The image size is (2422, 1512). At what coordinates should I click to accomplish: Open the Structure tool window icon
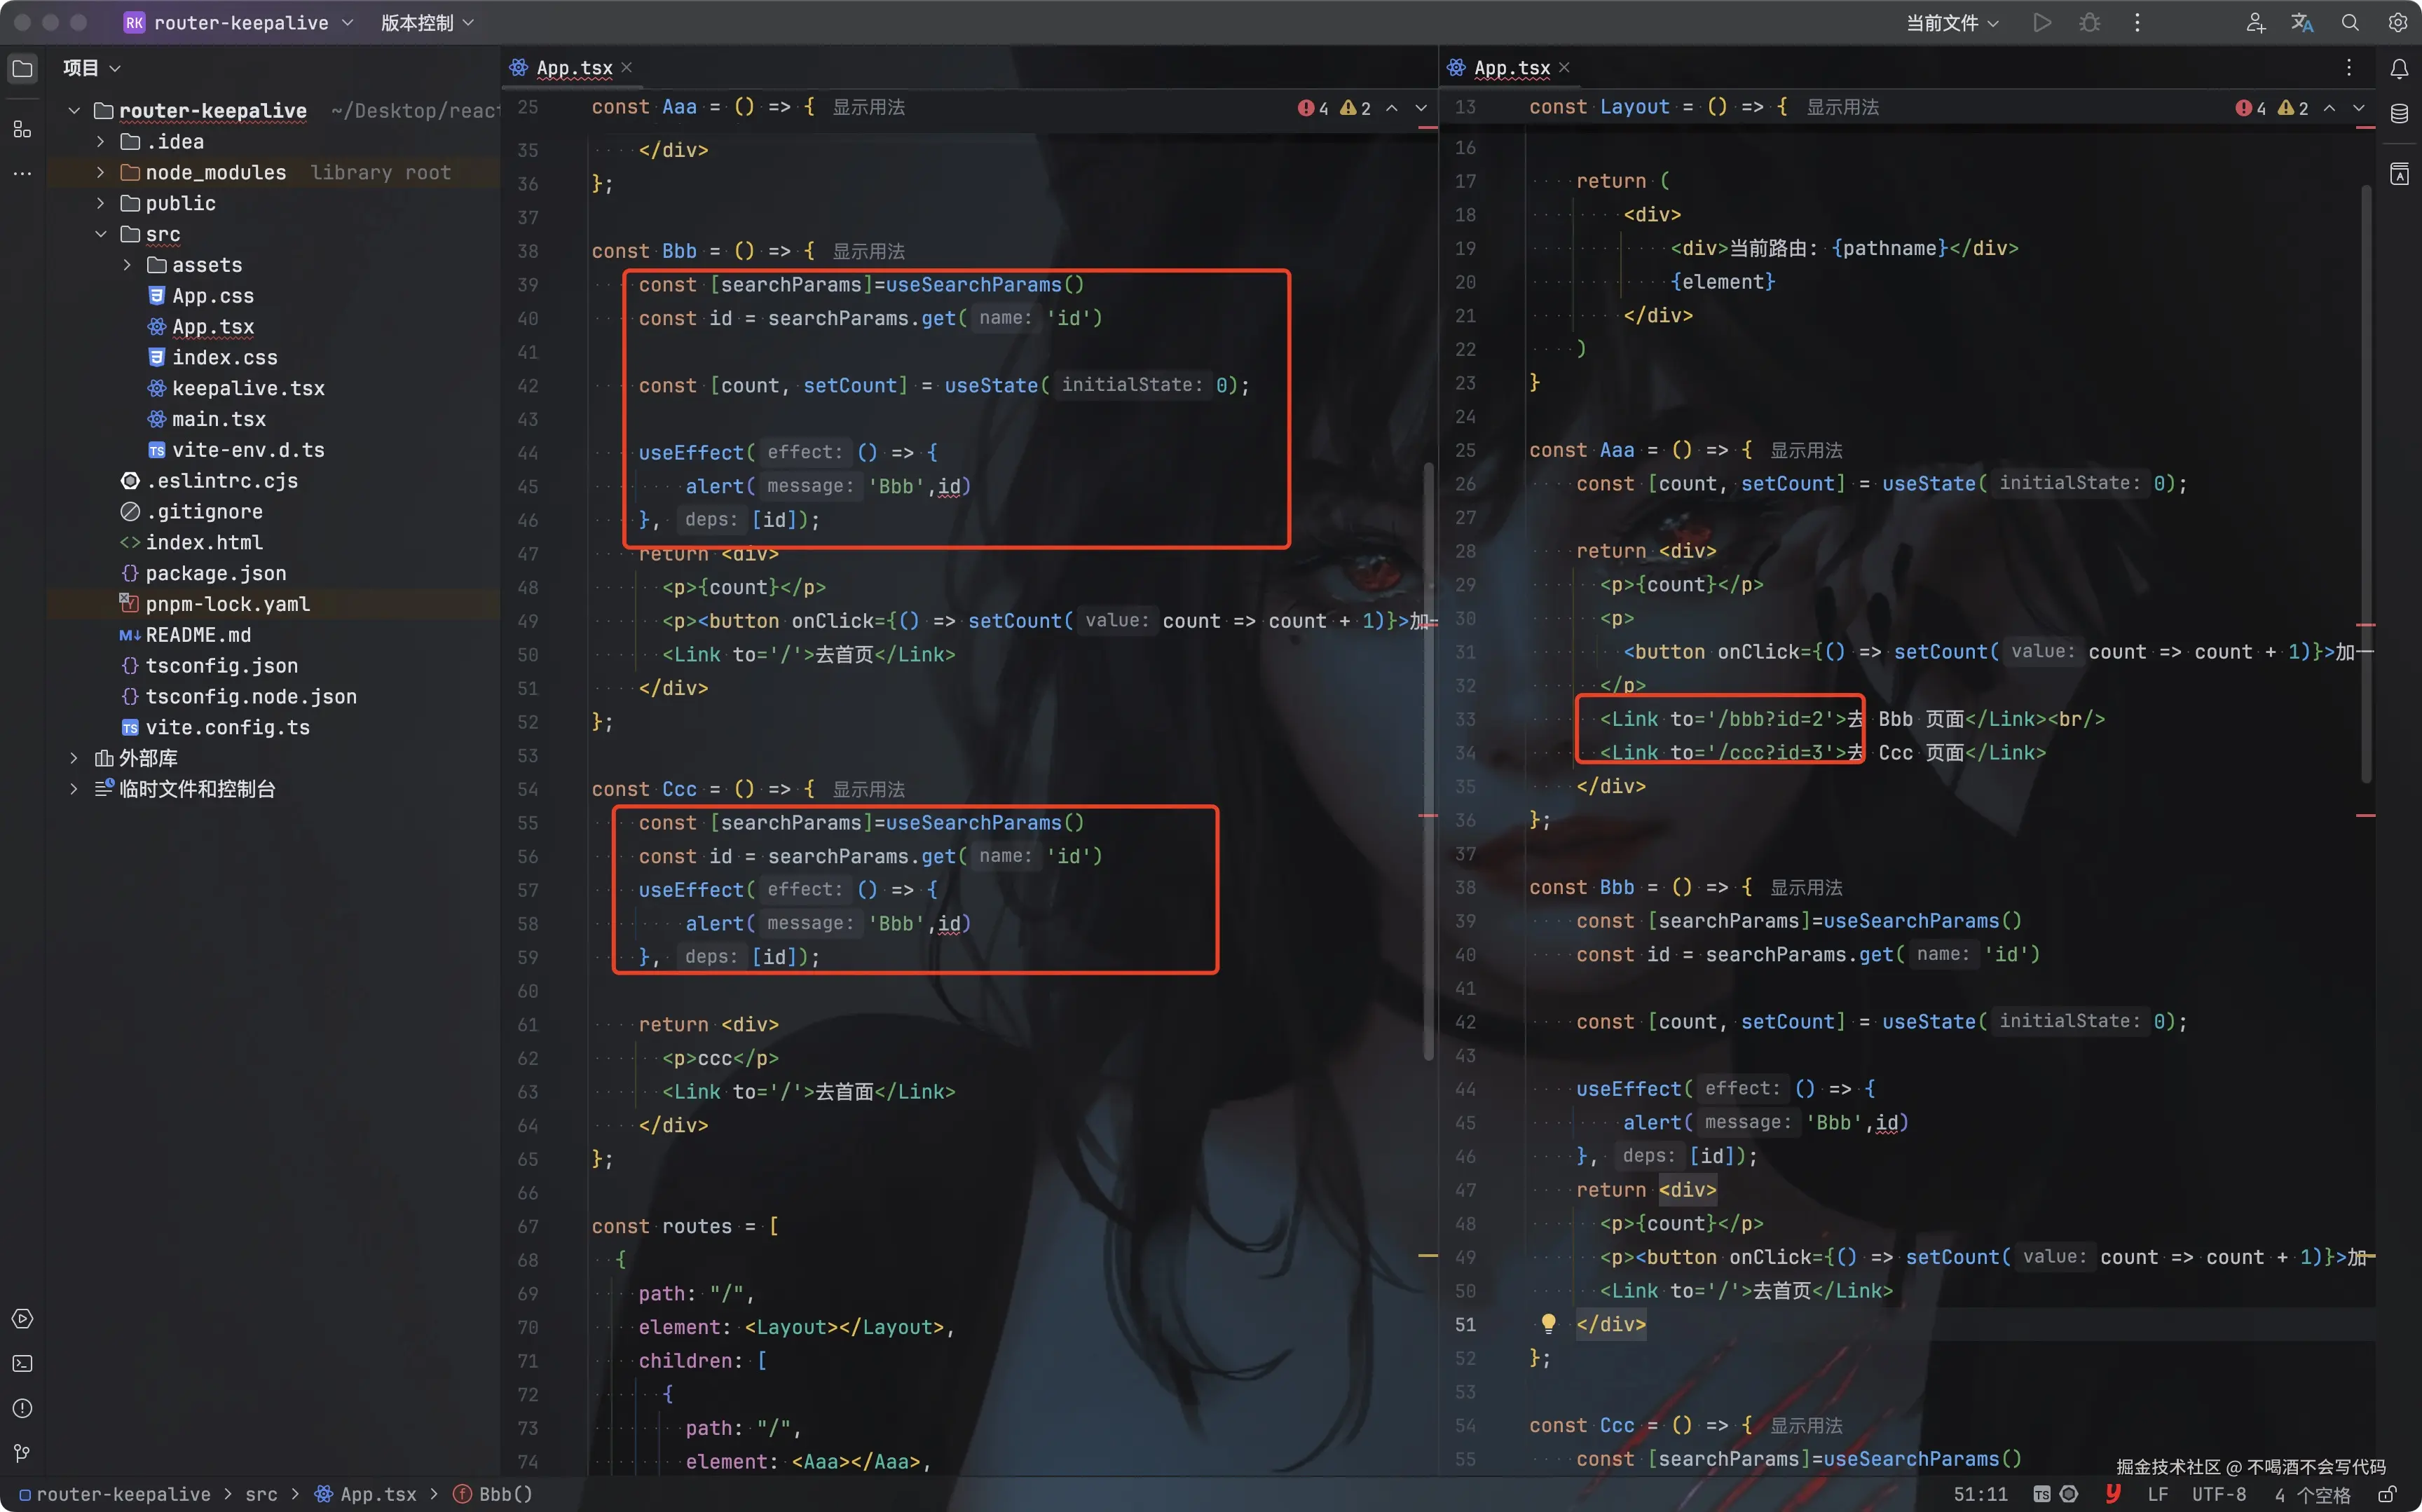click(x=22, y=129)
